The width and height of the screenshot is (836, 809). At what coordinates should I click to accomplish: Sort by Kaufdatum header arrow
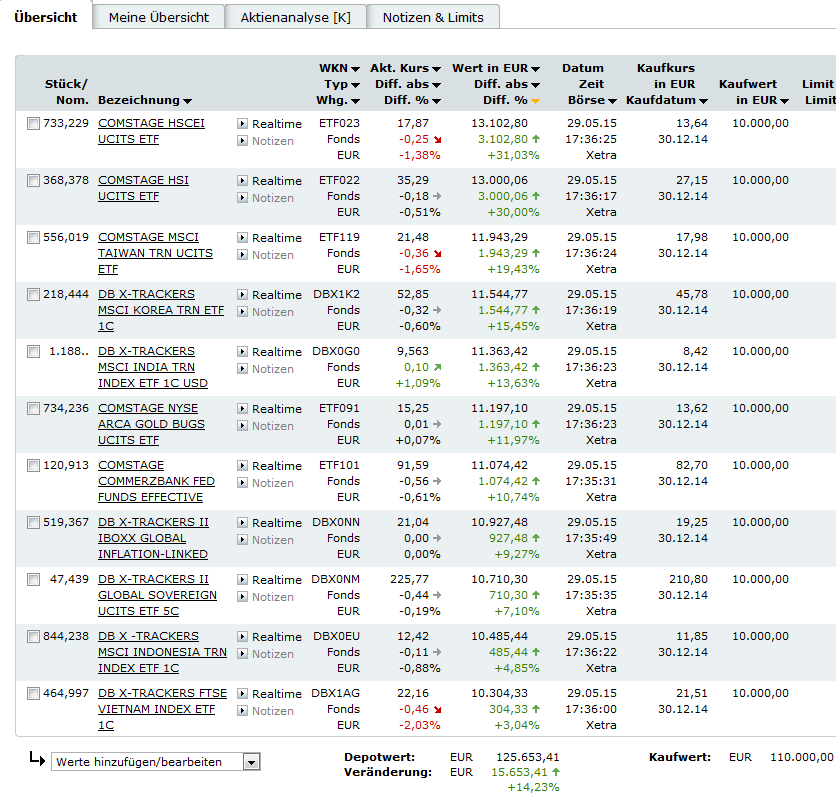pyautogui.click(x=703, y=101)
